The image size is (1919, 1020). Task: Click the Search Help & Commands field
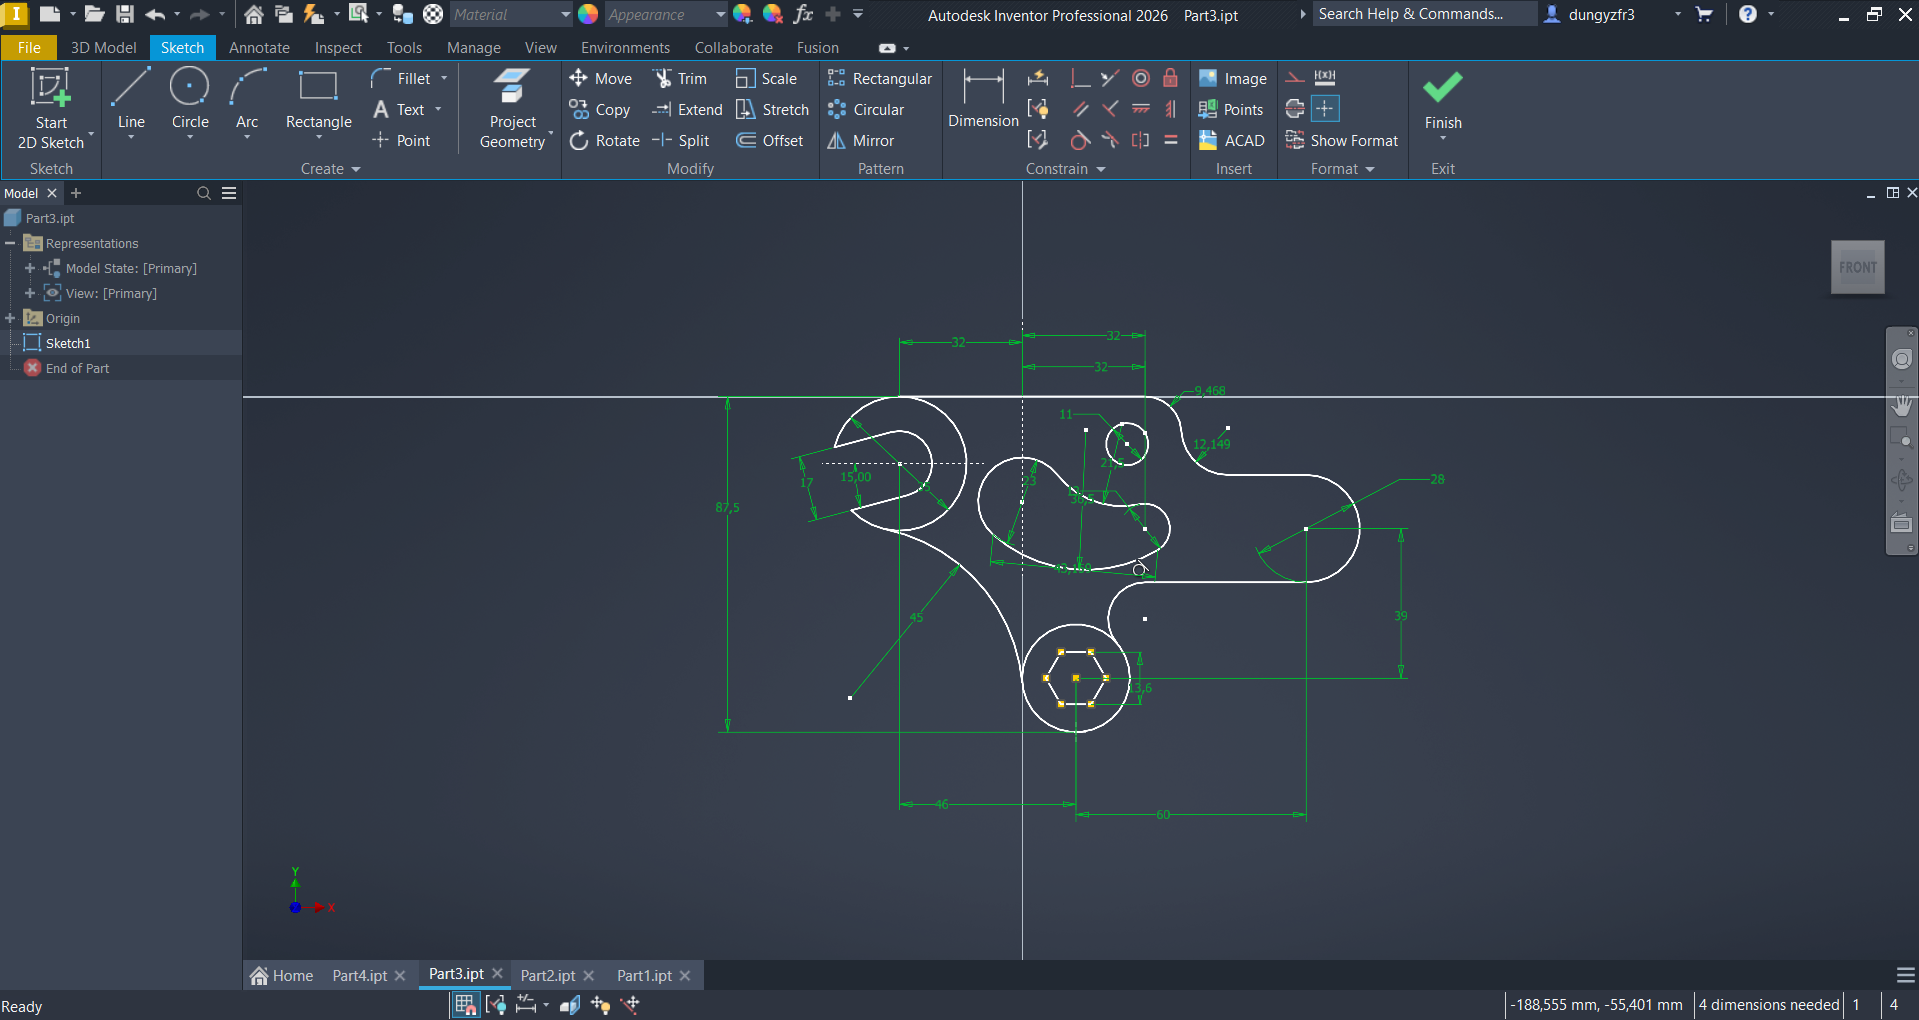tap(1422, 14)
